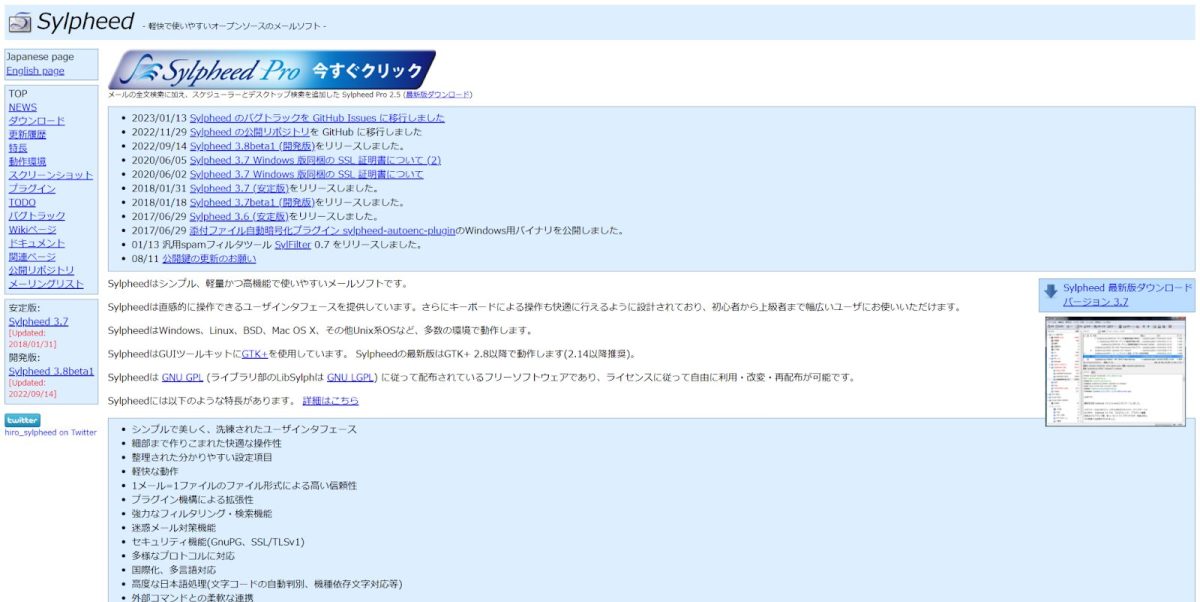Click 詳細はこちら link
Screen dimensions: 1200x602
tap(330, 401)
